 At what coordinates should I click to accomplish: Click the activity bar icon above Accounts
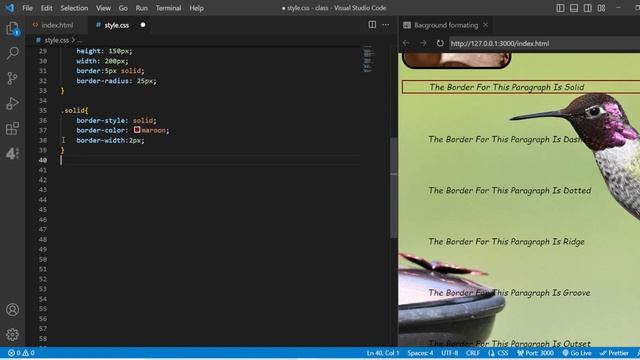tap(13, 153)
